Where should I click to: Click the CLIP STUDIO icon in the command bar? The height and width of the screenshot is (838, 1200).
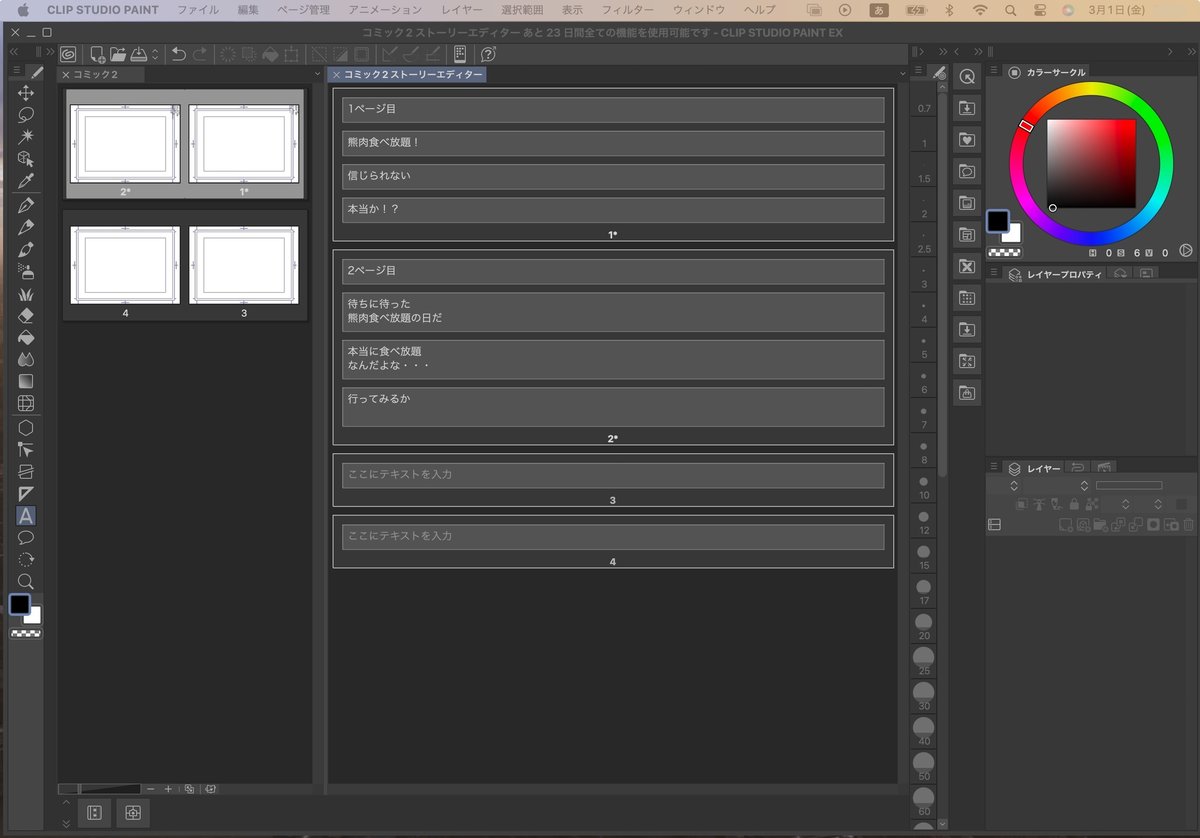[68, 53]
